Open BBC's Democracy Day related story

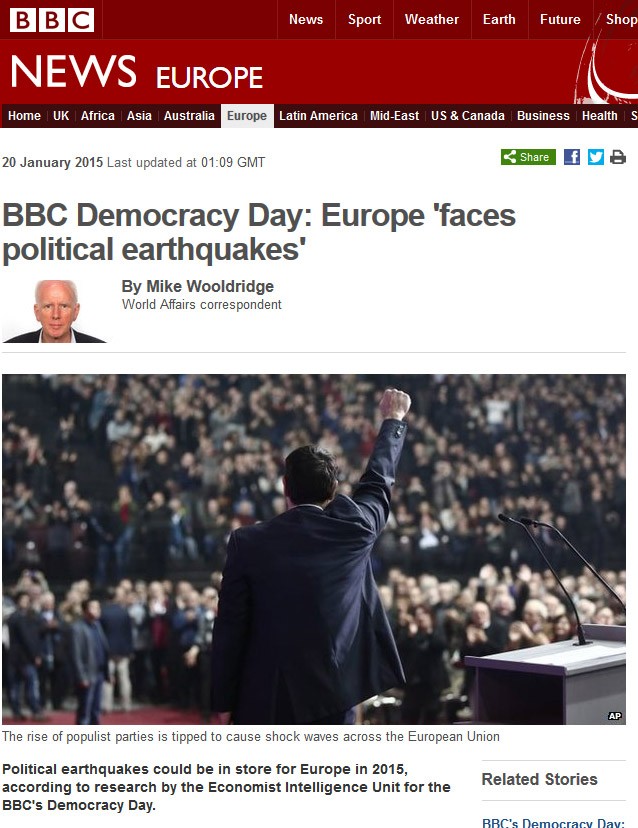point(553,823)
